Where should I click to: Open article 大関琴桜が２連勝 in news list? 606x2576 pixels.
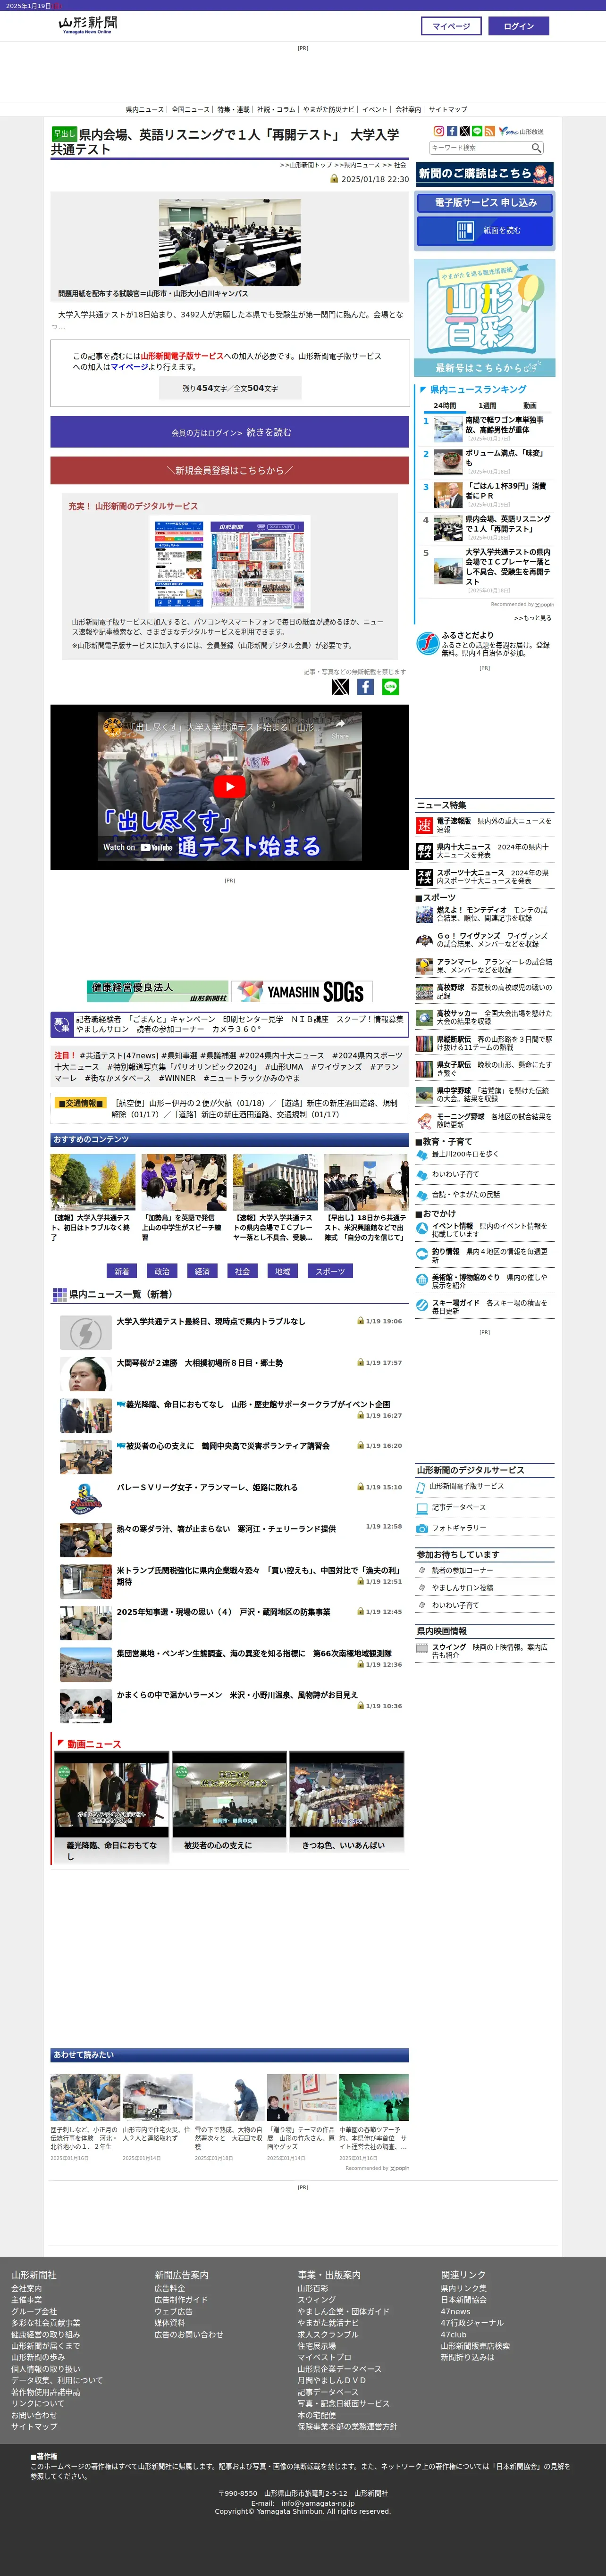click(x=200, y=1362)
